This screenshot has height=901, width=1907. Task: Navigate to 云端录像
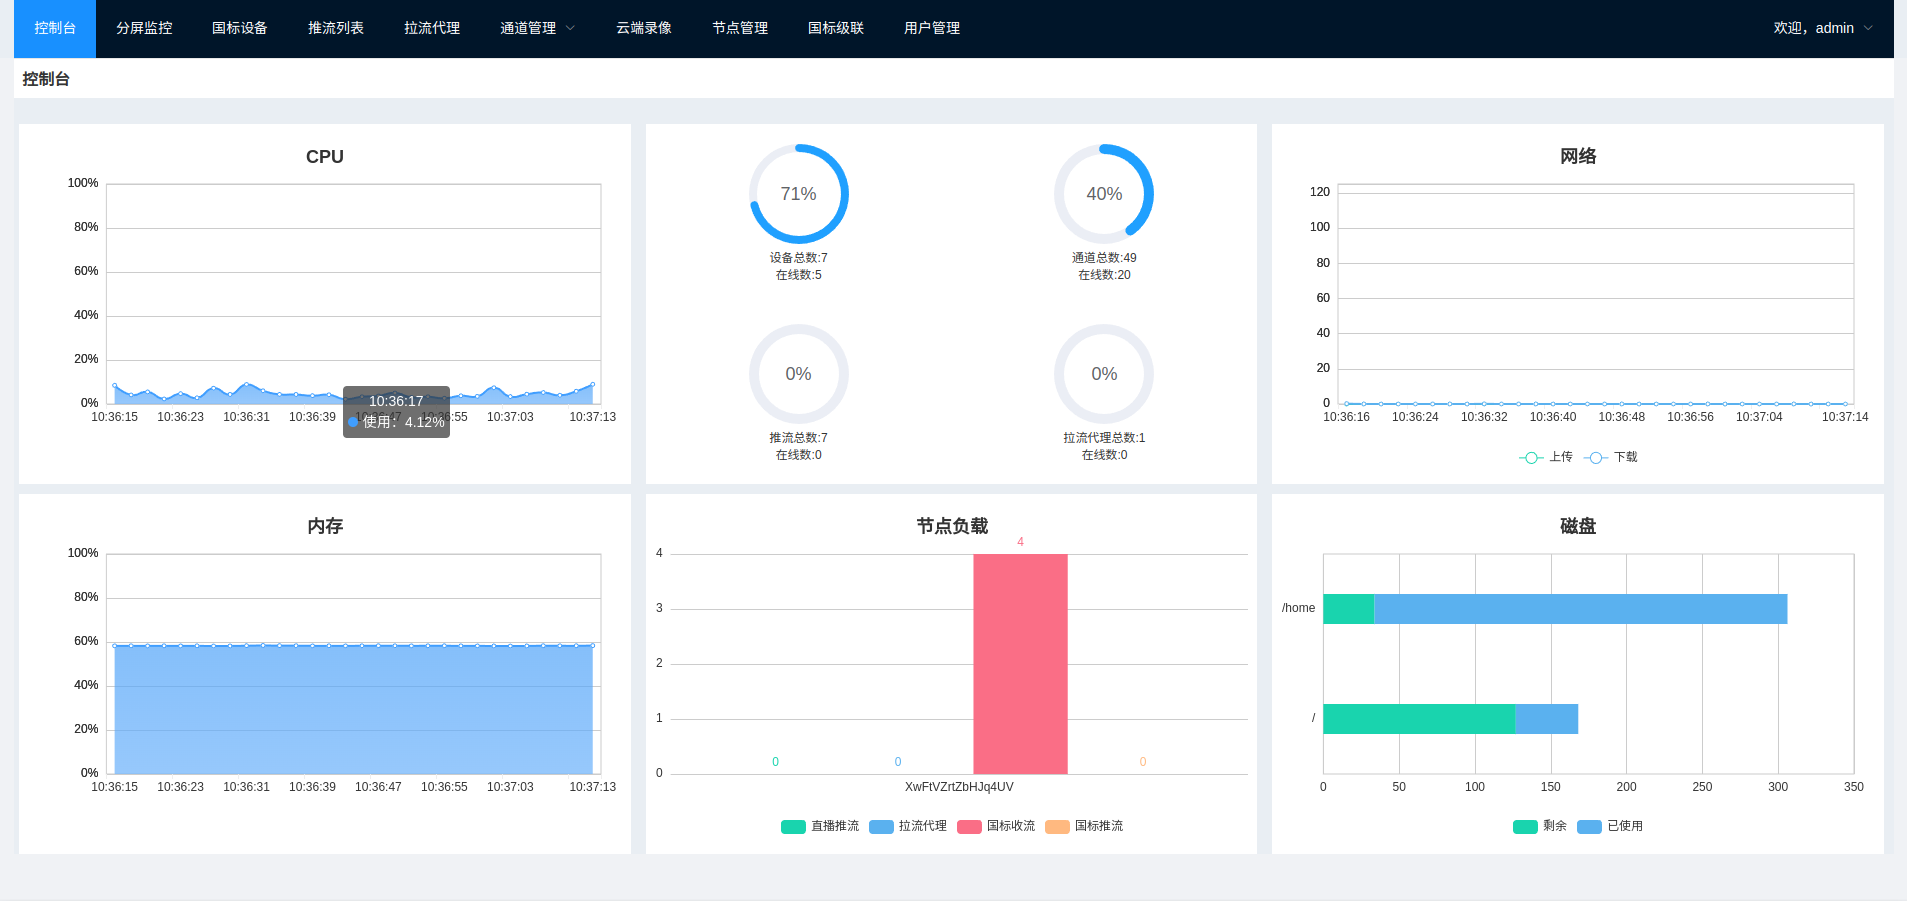[644, 28]
